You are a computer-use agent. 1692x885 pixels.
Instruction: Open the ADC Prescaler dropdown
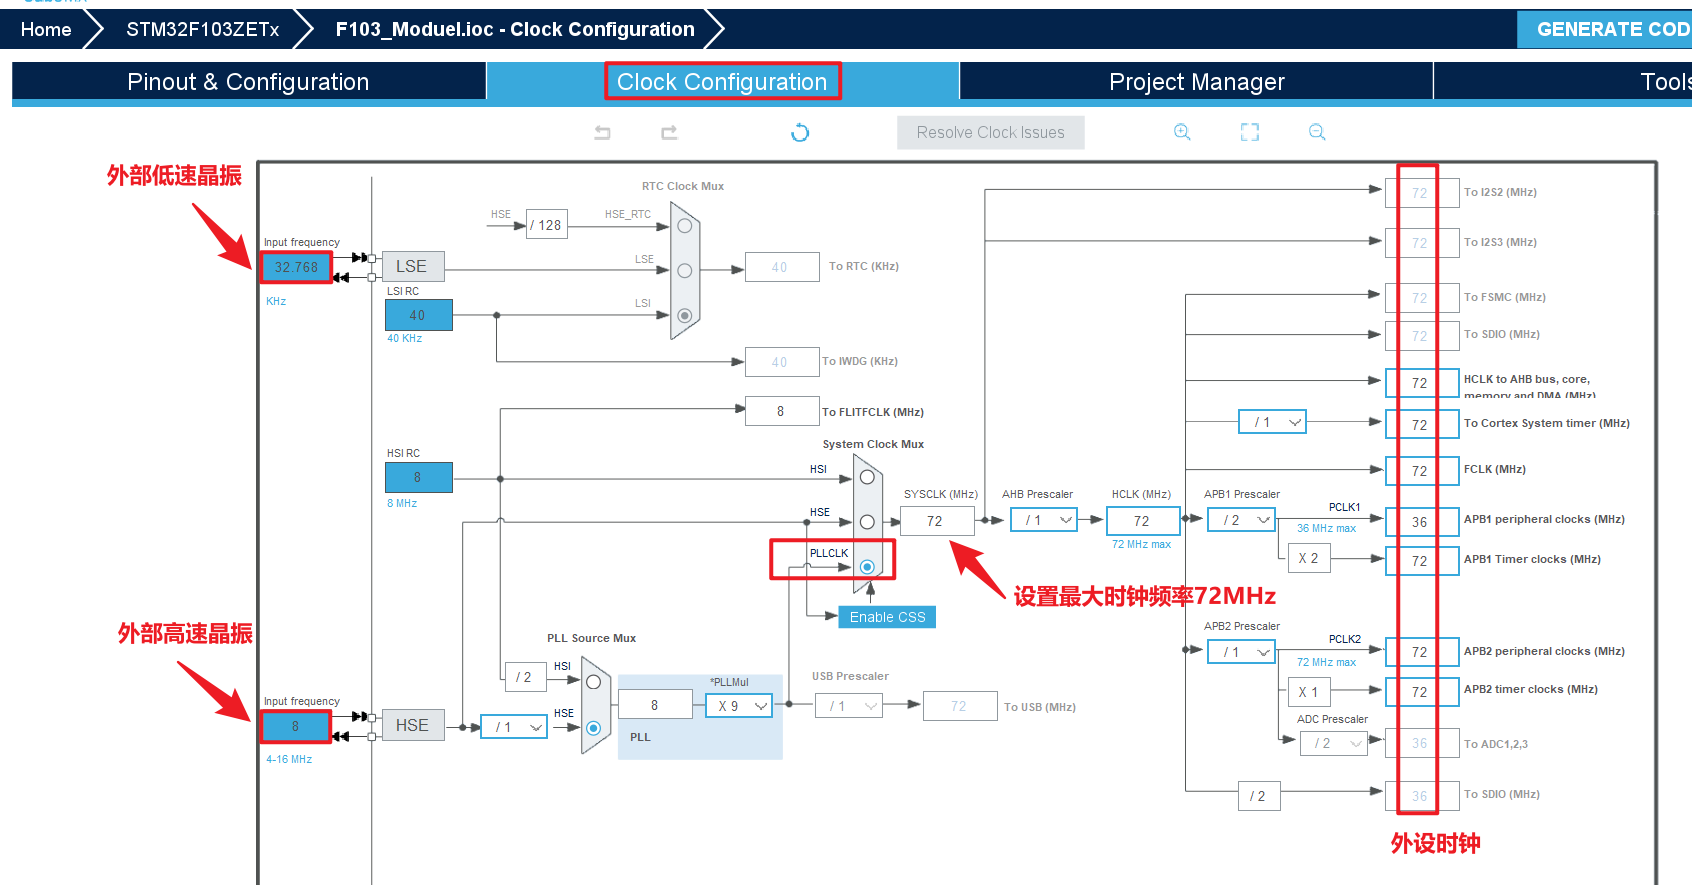(1333, 743)
